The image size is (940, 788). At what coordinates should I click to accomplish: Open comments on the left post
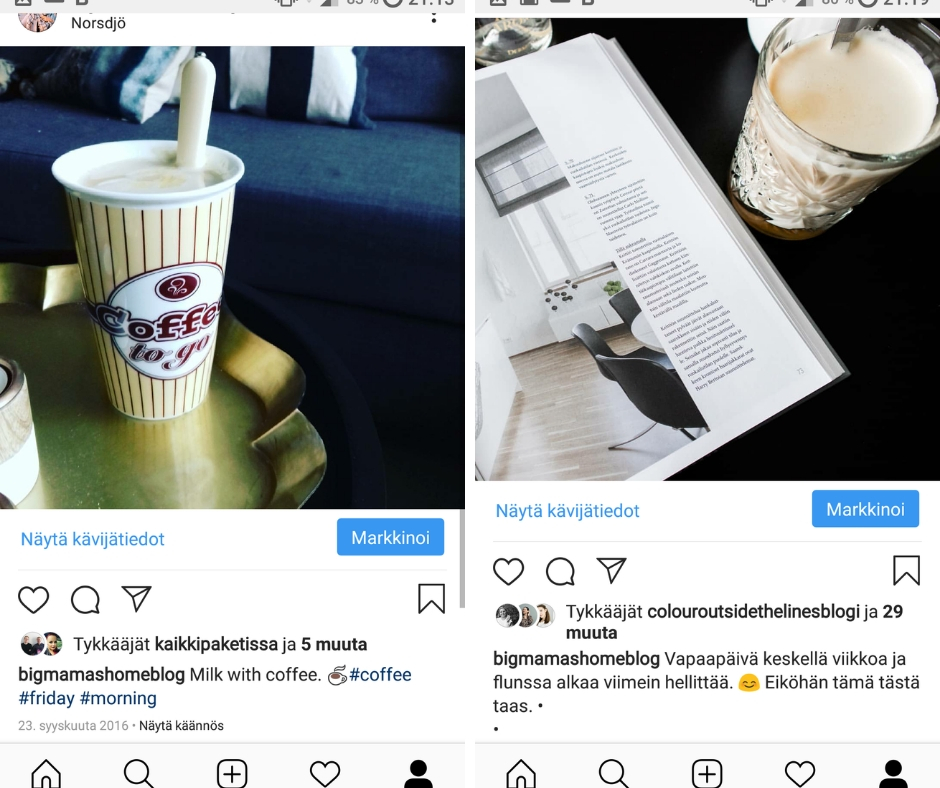[x=85, y=600]
